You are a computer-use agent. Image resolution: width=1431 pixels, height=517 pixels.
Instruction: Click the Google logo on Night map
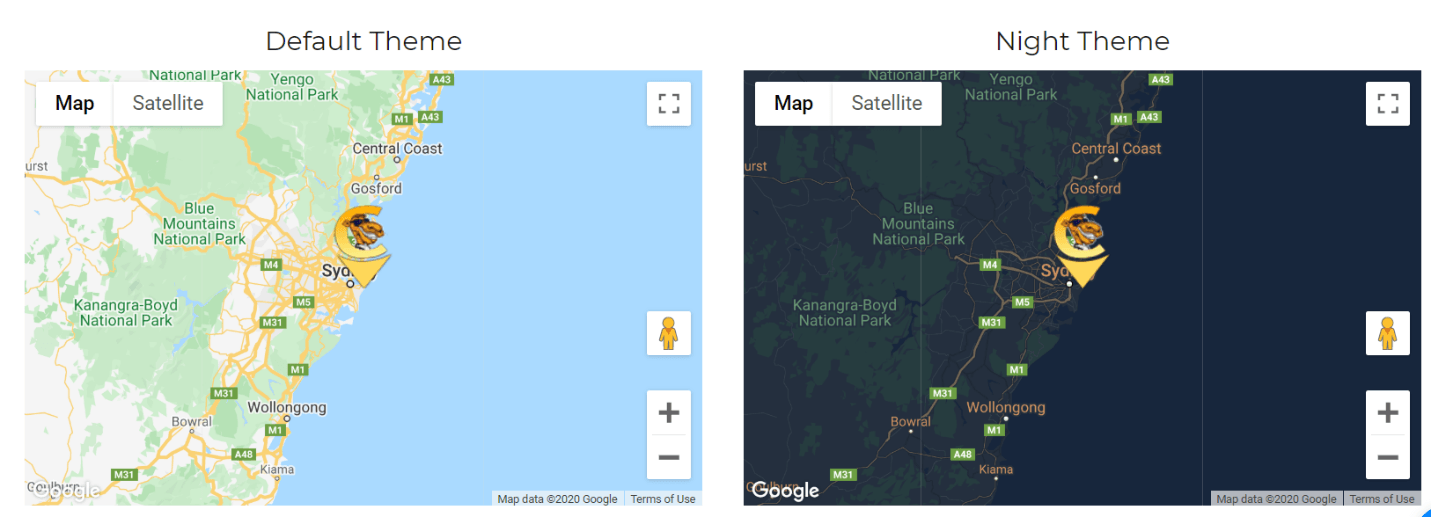pos(785,490)
